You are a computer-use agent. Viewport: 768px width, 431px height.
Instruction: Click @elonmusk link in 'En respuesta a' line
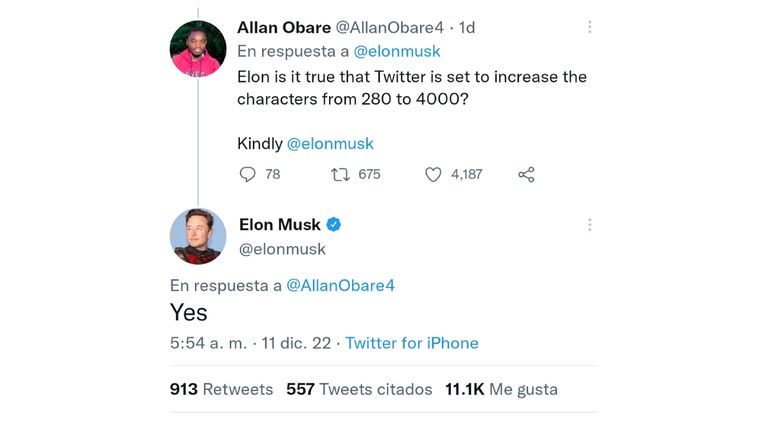[x=397, y=51]
